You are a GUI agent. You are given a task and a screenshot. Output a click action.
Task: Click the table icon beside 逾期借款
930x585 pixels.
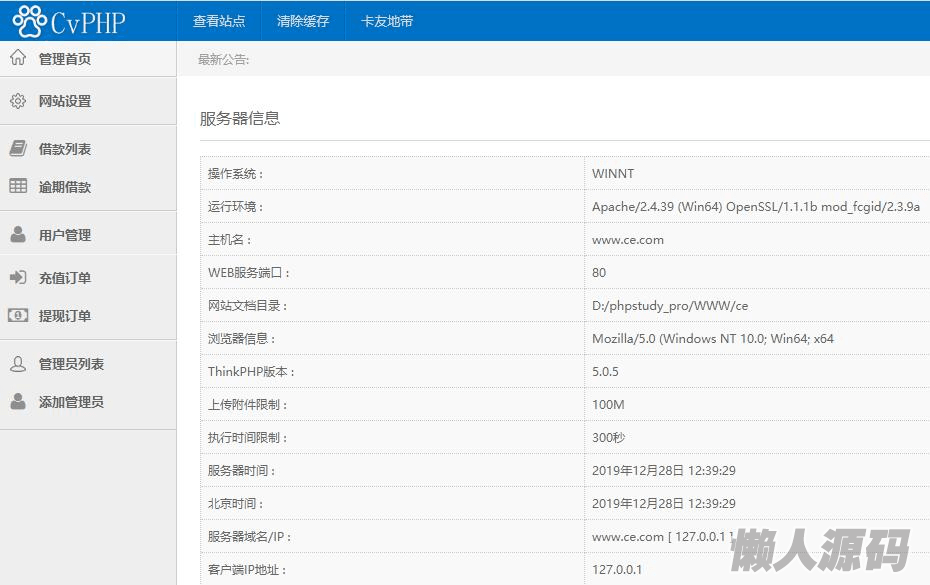[x=18, y=186]
